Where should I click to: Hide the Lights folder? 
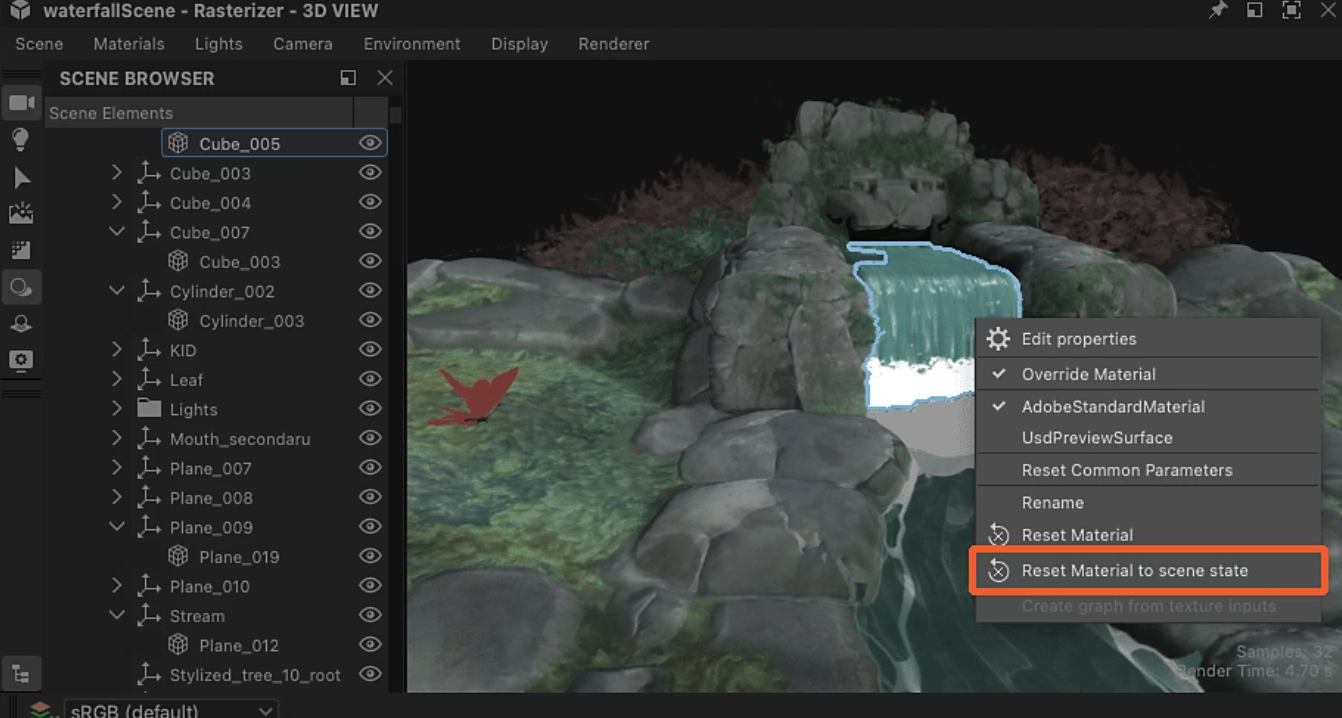(370, 408)
